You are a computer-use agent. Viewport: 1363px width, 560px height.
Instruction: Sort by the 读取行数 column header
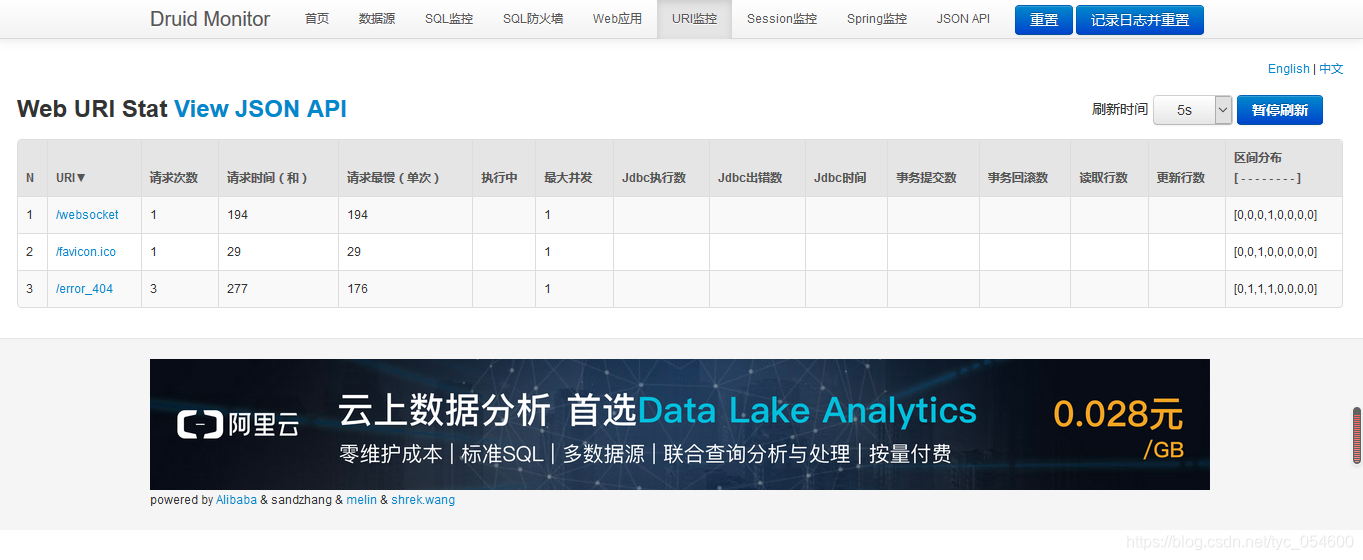coord(1103,178)
